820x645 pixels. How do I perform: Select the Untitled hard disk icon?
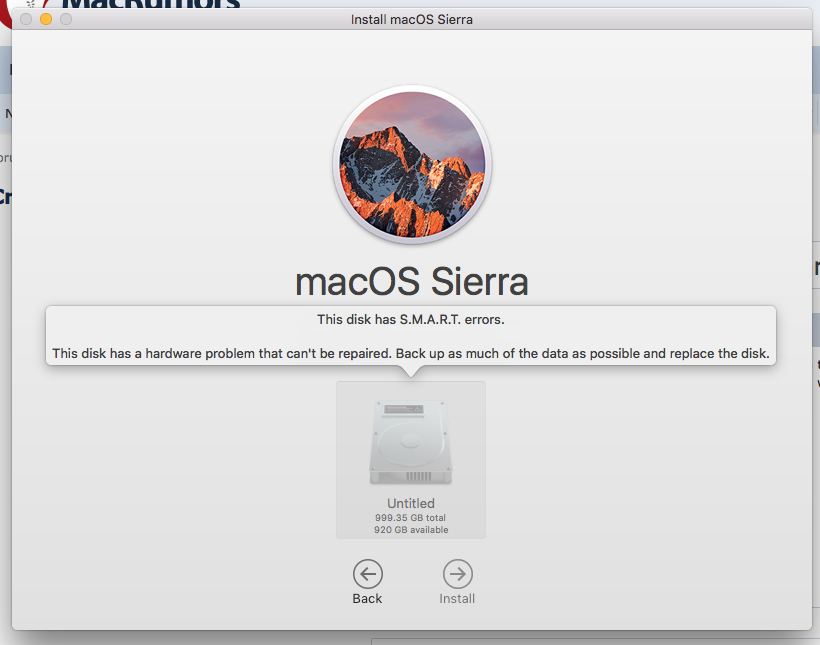pyautogui.click(x=411, y=443)
